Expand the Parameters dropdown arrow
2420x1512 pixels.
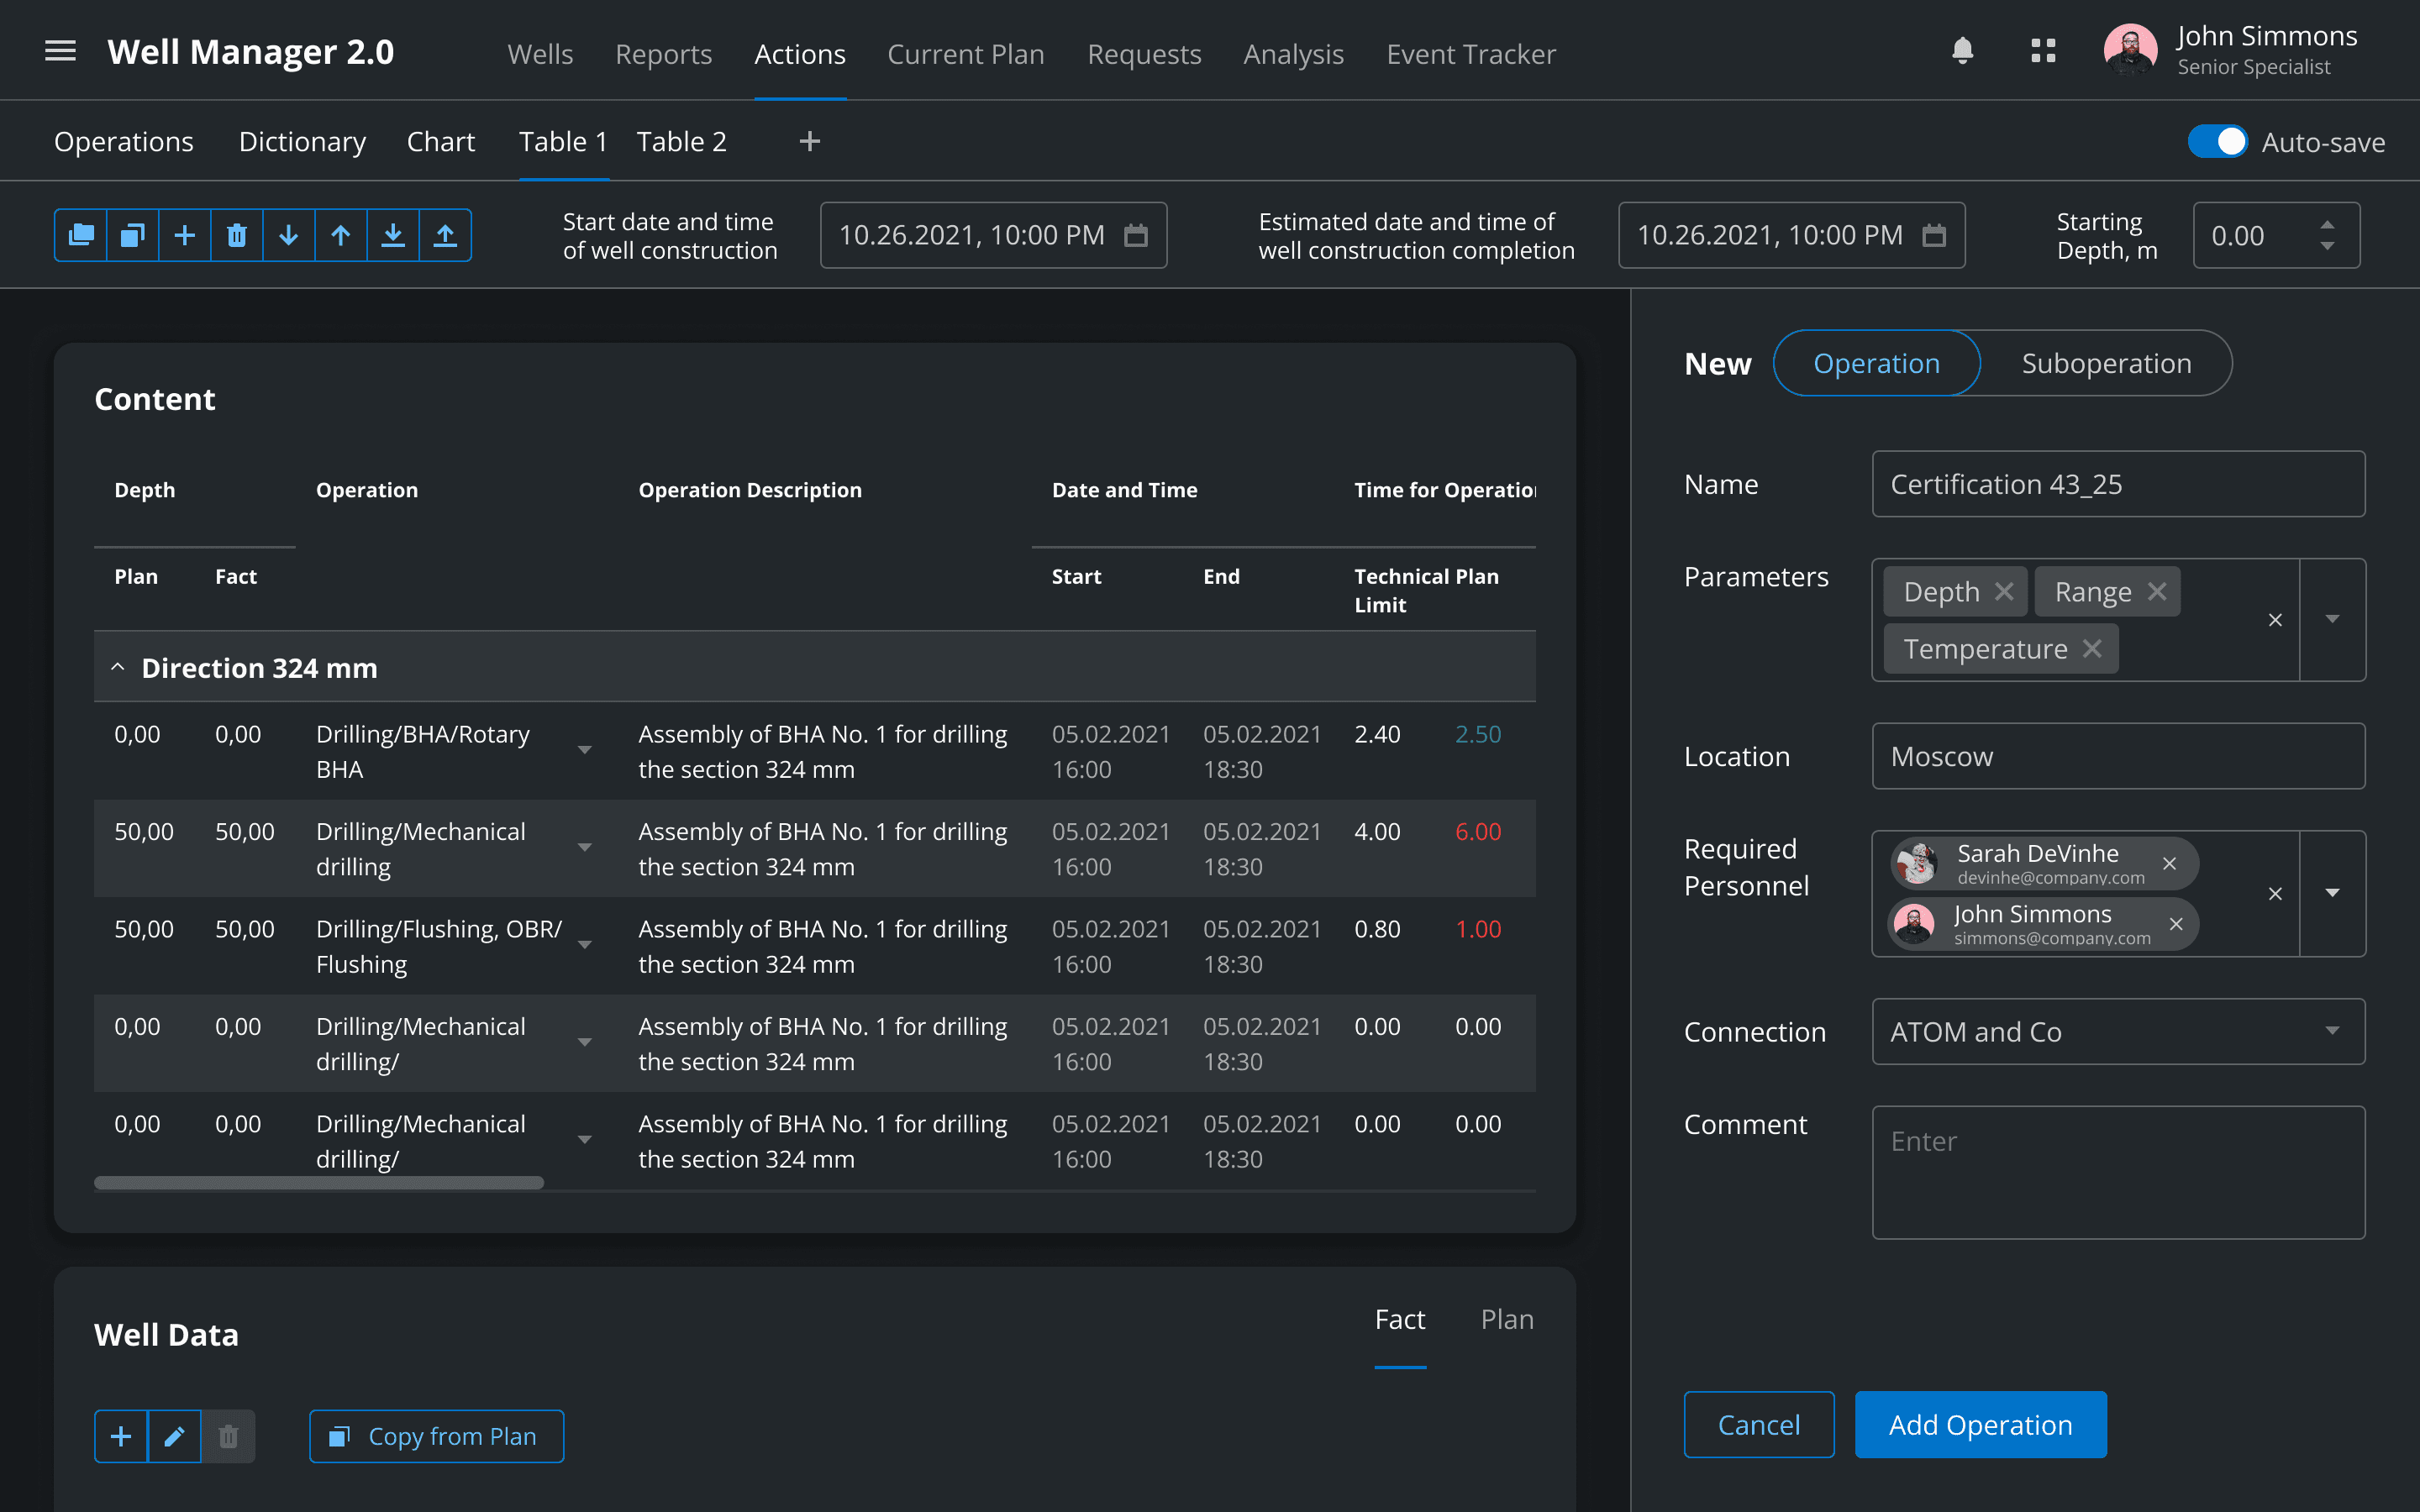click(x=2332, y=620)
